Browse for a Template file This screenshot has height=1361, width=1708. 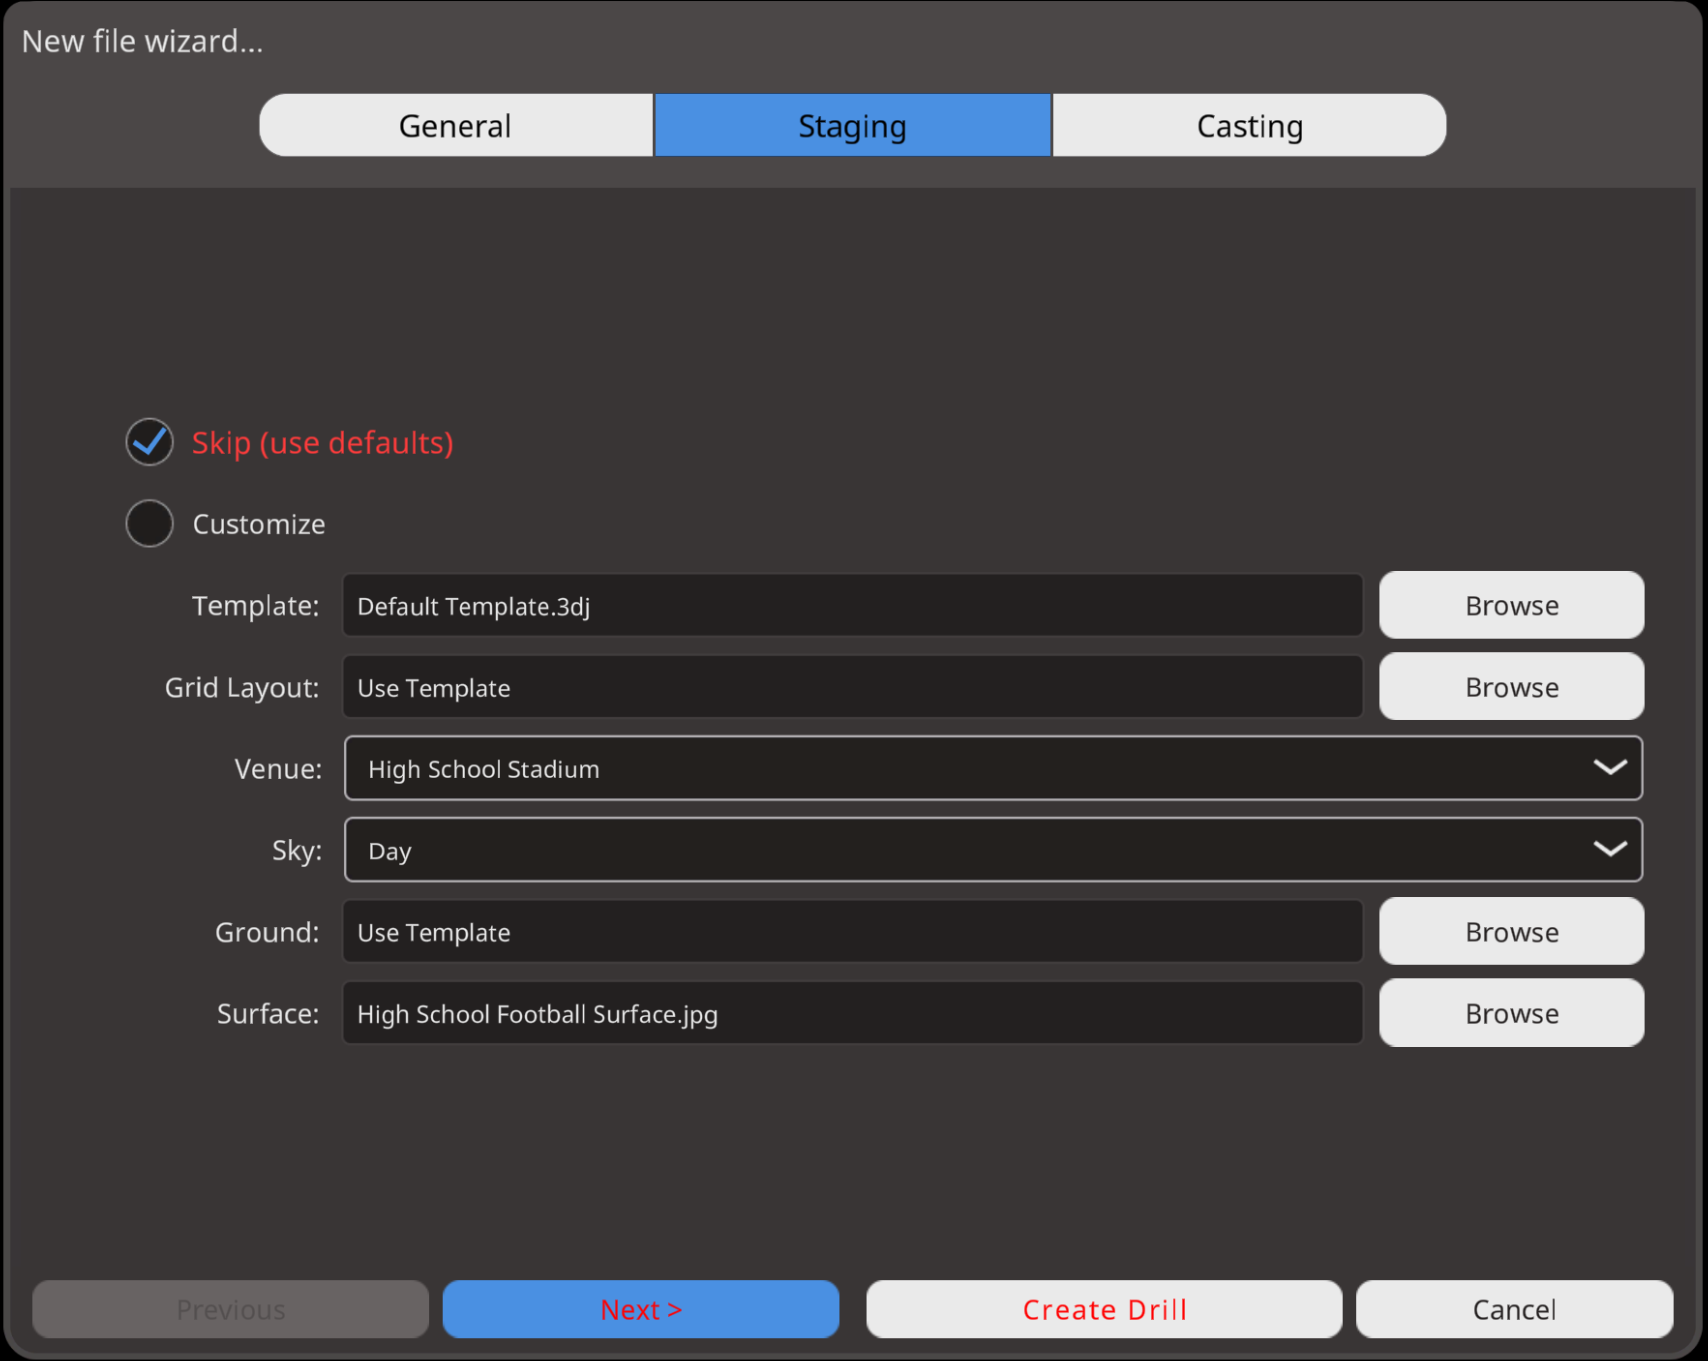pos(1511,606)
